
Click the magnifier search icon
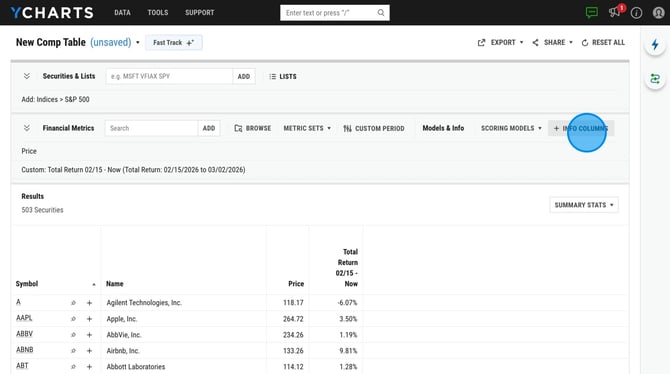coord(381,13)
